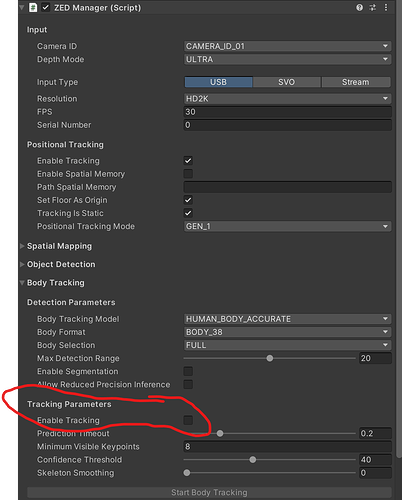This screenshot has width=402, height=500.
Task: Select Stream input type
Action: [x=356, y=82]
